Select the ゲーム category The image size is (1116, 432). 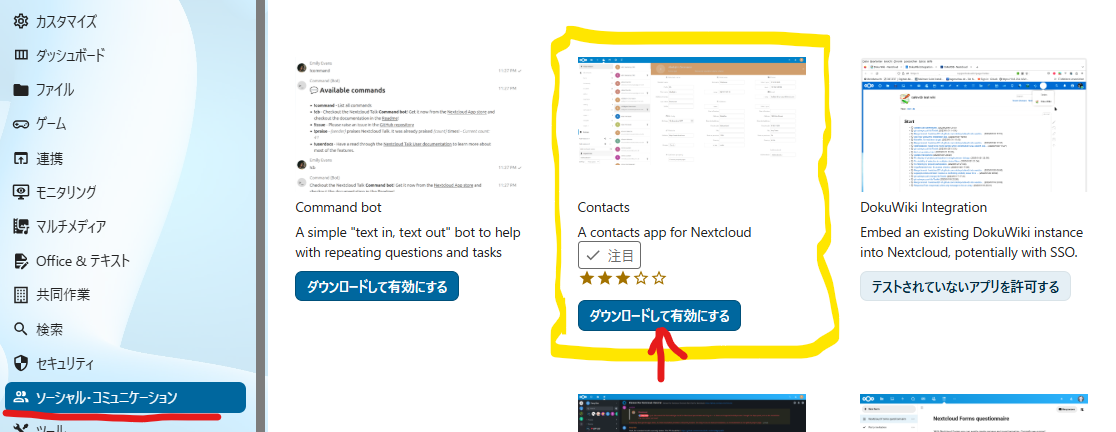click(x=125, y=124)
